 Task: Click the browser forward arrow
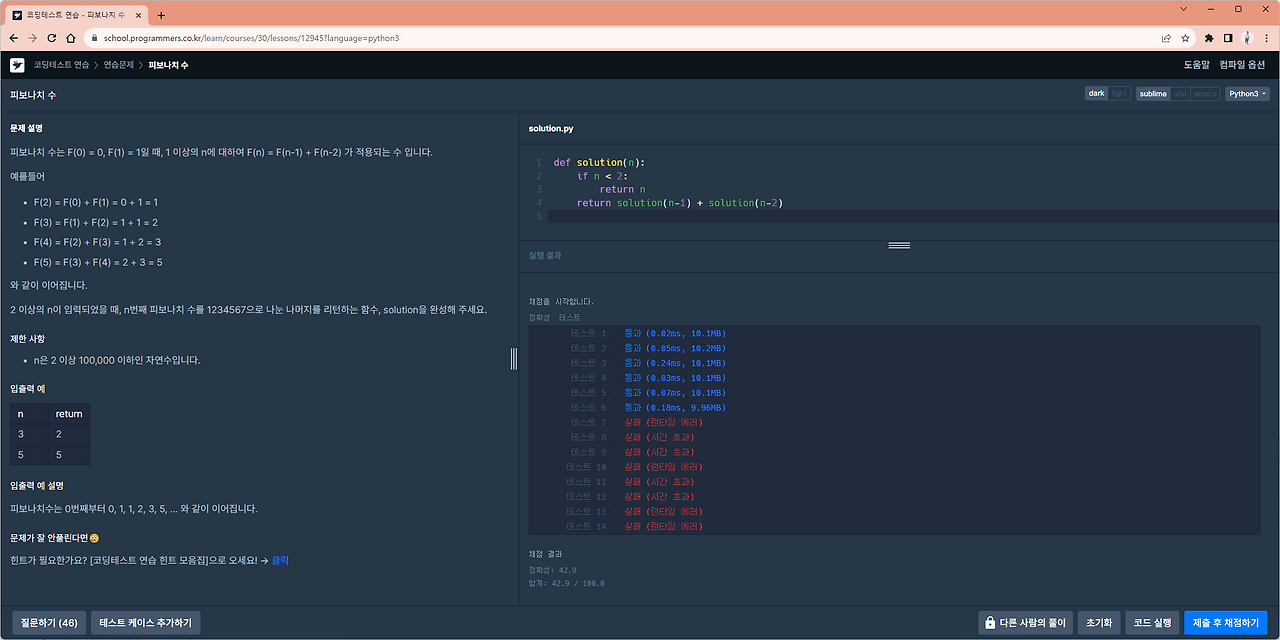click(x=33, y=38)
